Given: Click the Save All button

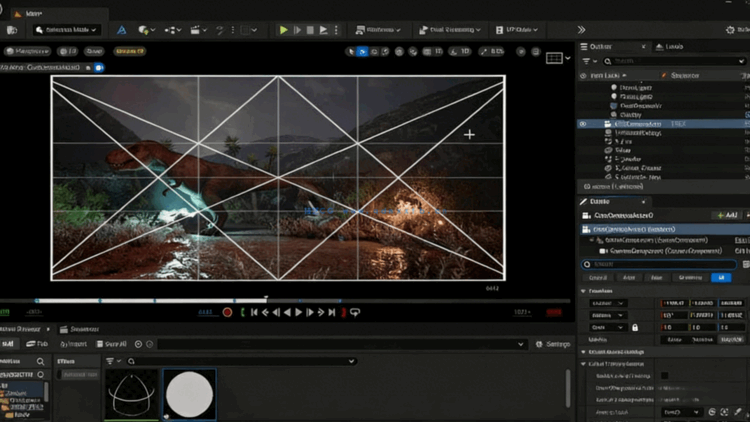Looking at the screenshot, I should click(111, 344).
